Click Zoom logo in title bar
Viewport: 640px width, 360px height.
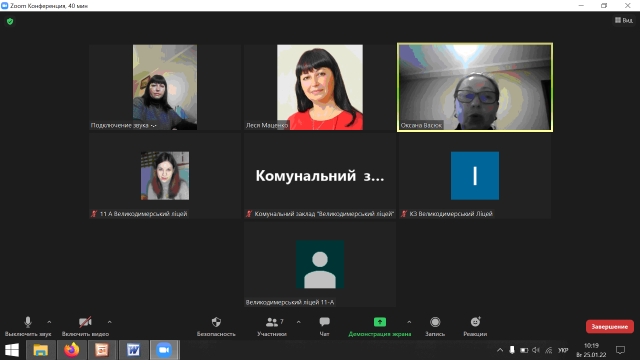pyautogui.click(x=5, y=6)
